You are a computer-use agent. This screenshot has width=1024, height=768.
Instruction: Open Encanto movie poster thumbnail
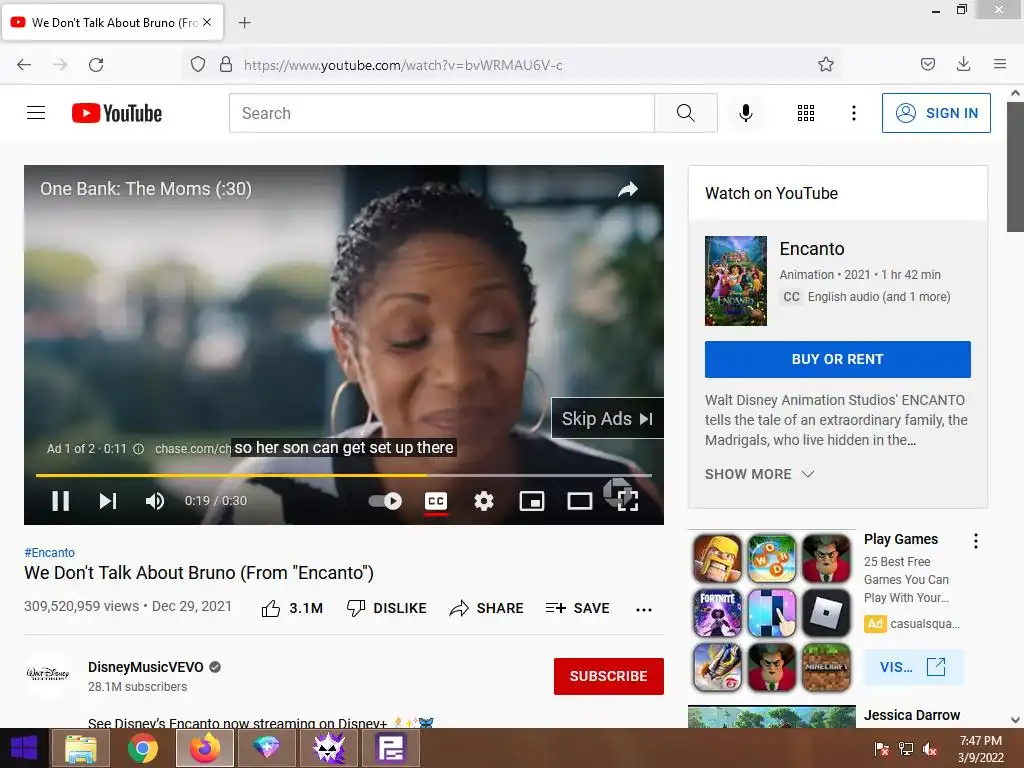coord(735,281)
